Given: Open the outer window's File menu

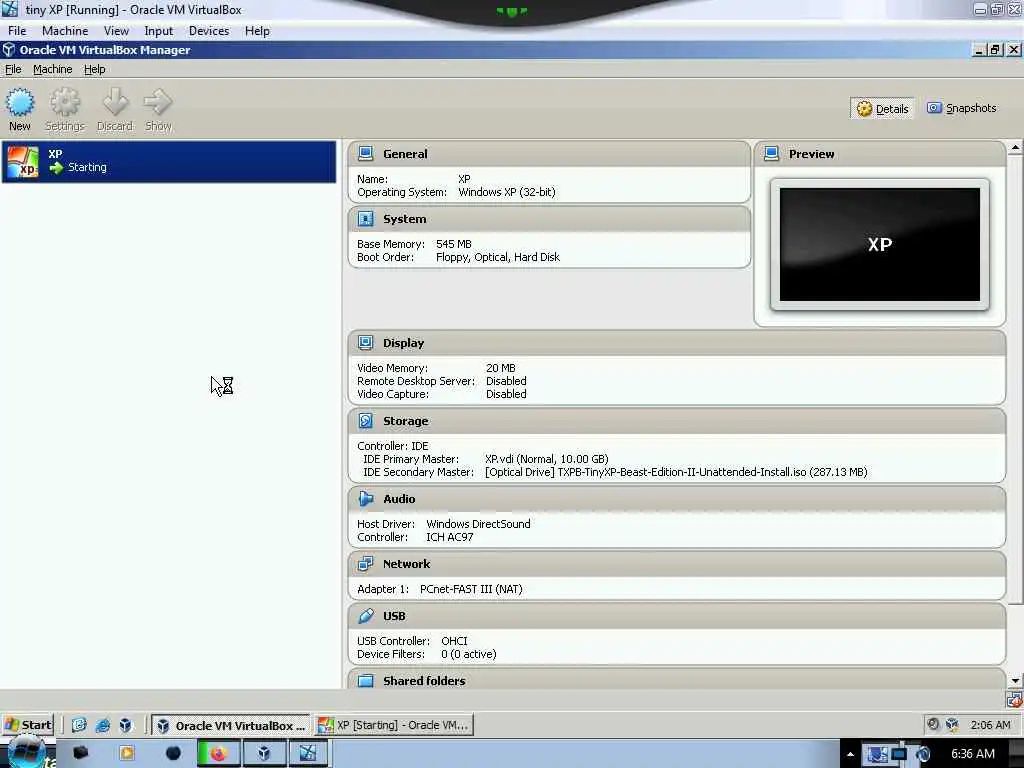Looking at the screenshot, I should tap(17, 31).
